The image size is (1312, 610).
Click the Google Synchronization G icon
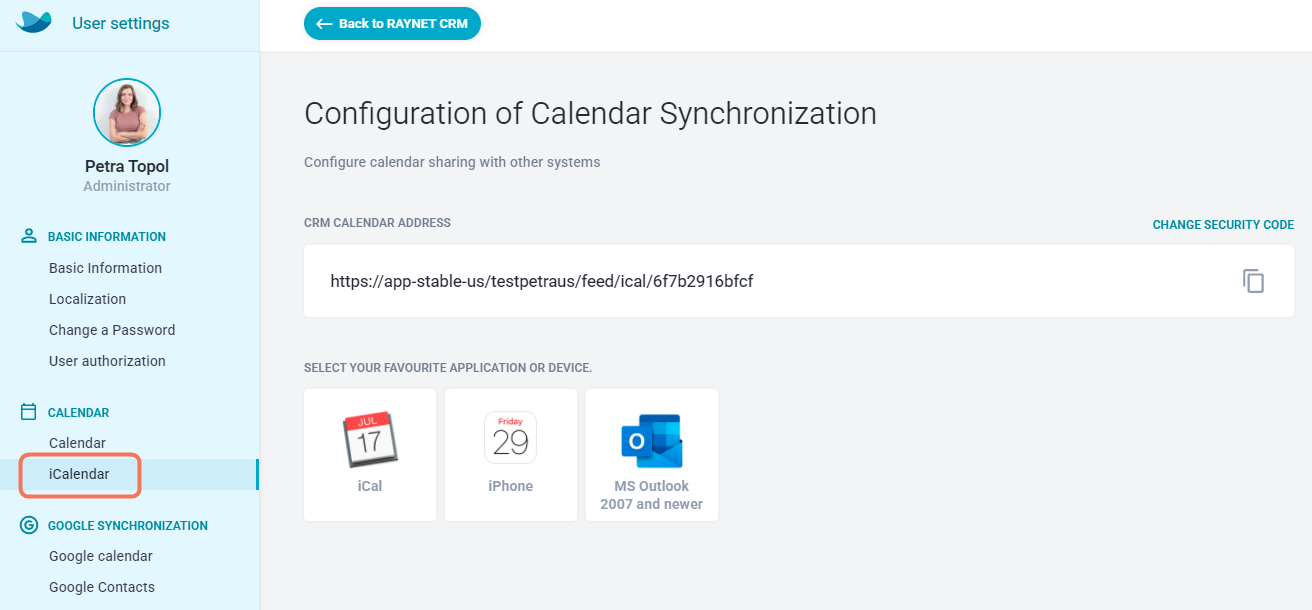(29, 525)
